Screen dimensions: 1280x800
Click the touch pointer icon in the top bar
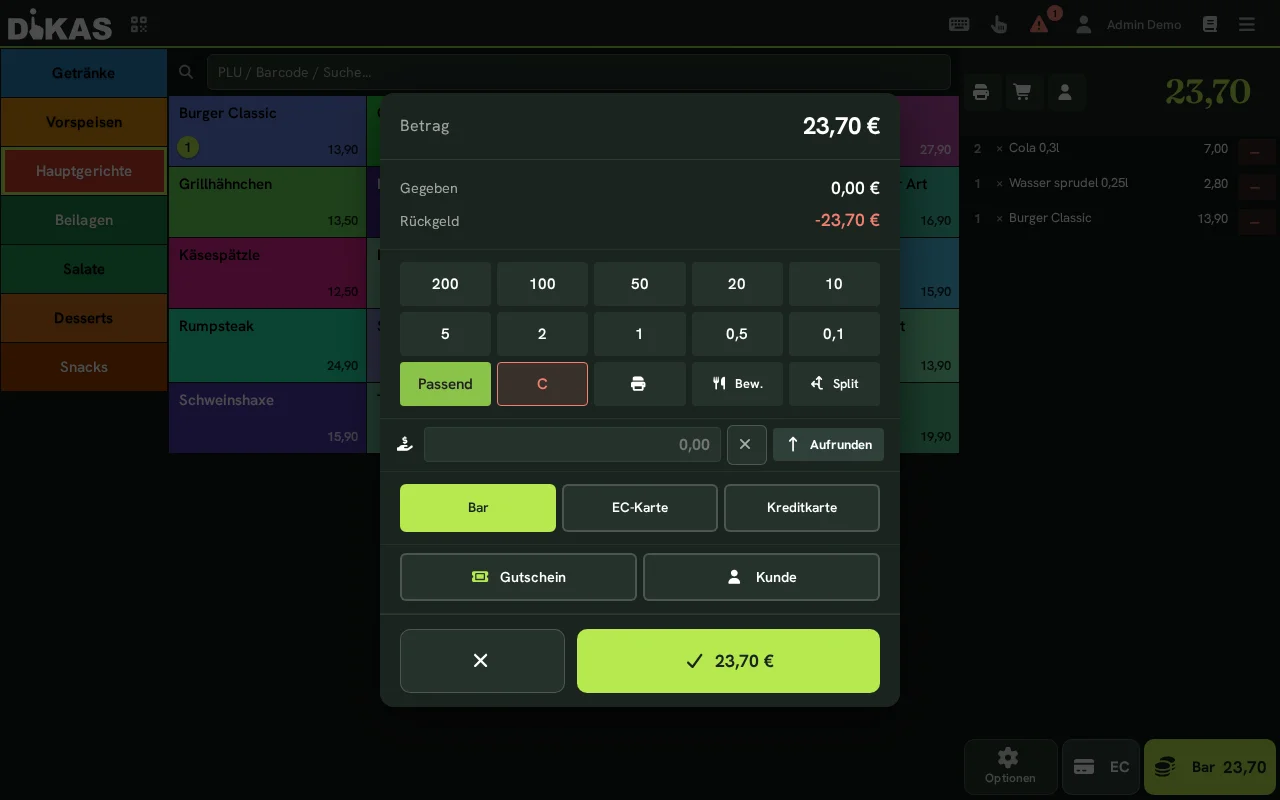pyautogui.click(x=998, y=24)
